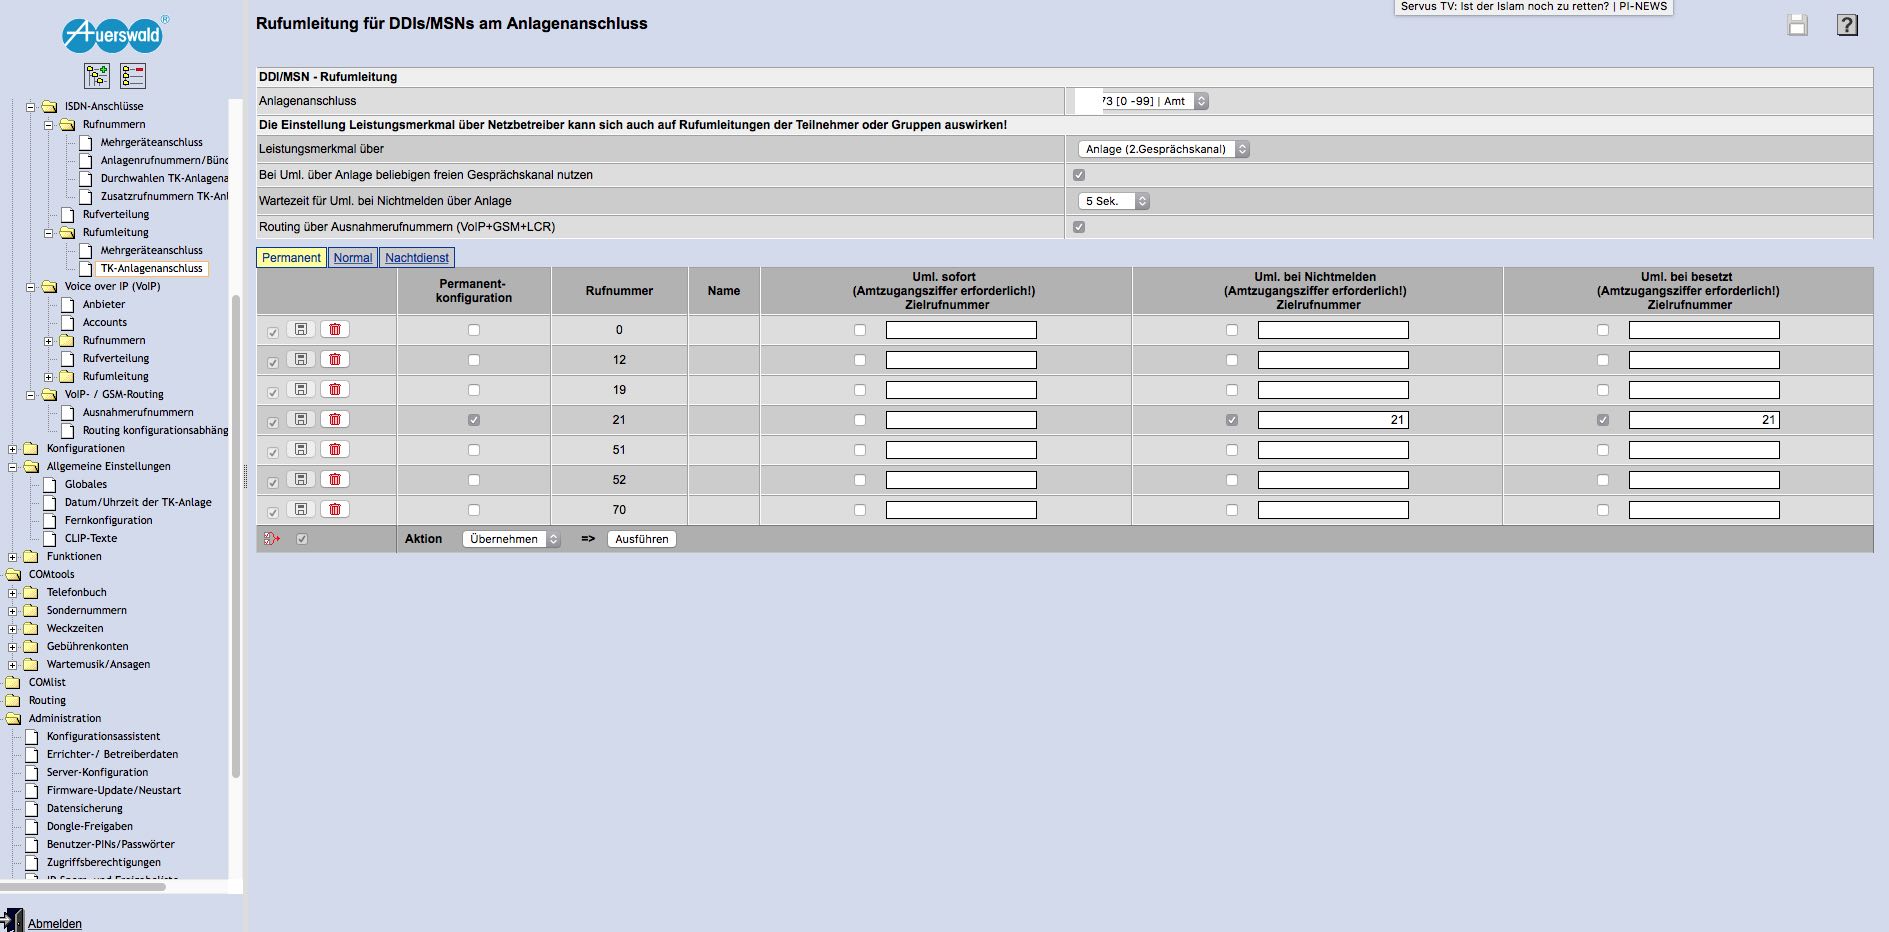Image resolution: width=1889 pixels, height=932 pixels.
Task: Open the Leistungsmerkmal über dropdown
Action: 1164,149
